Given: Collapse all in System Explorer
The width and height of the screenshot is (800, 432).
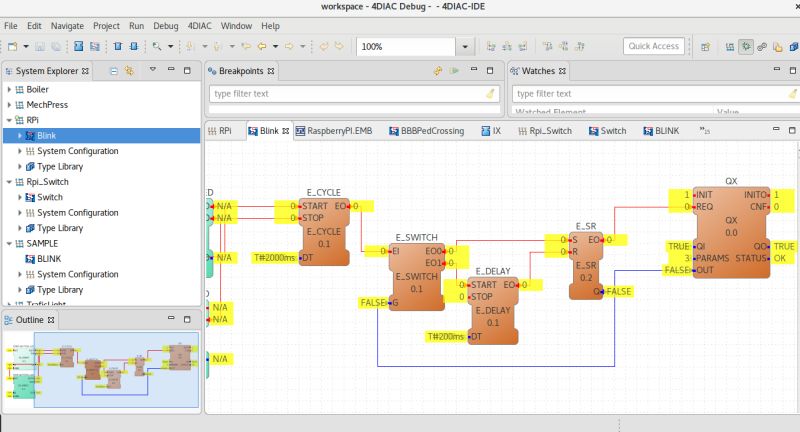Looking at the screenshot, I should click(x=114, y=71).
